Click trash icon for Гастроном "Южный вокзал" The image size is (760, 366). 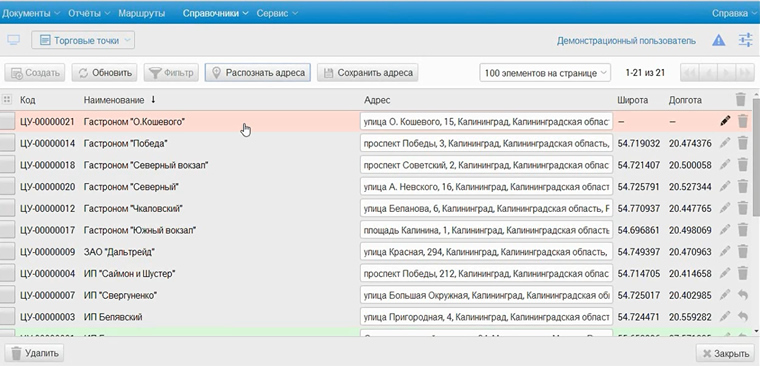tap(743, 230)
